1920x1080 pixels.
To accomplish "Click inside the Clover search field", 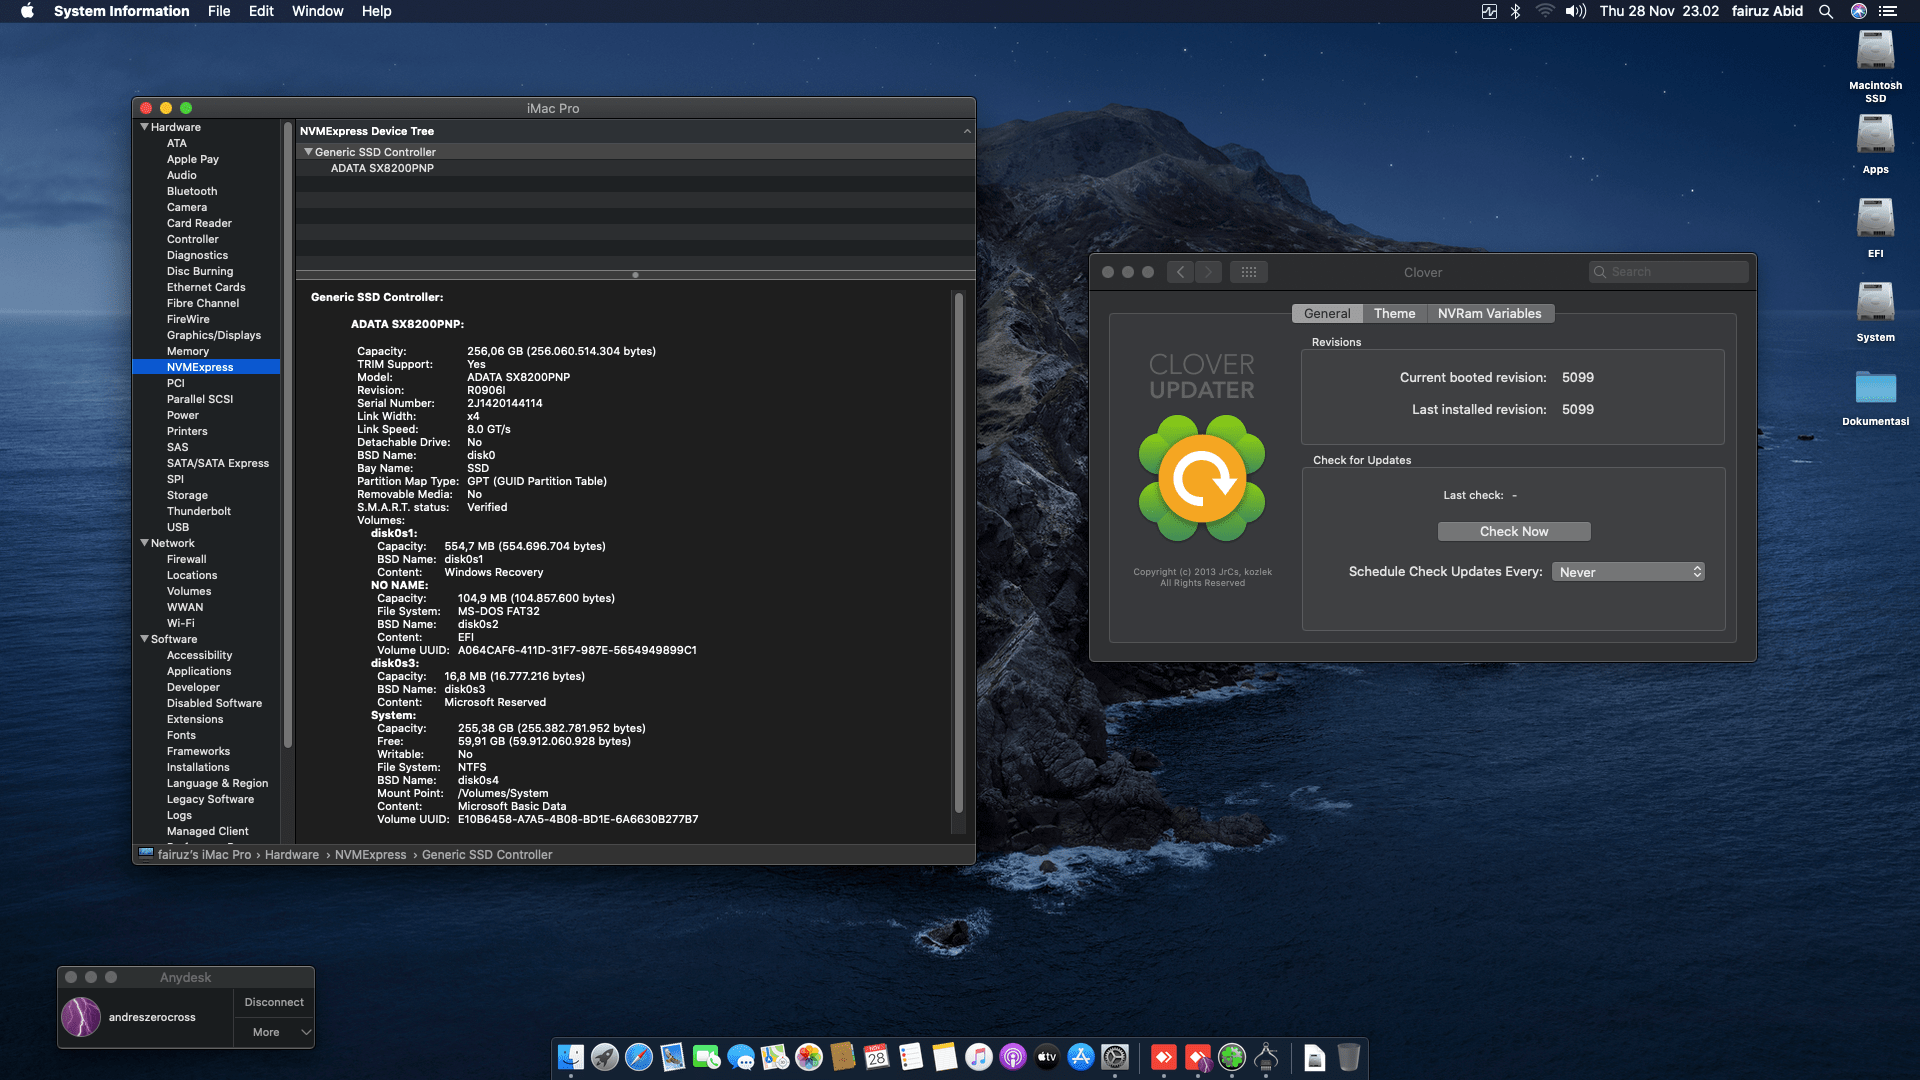I will click(1668, 271).
